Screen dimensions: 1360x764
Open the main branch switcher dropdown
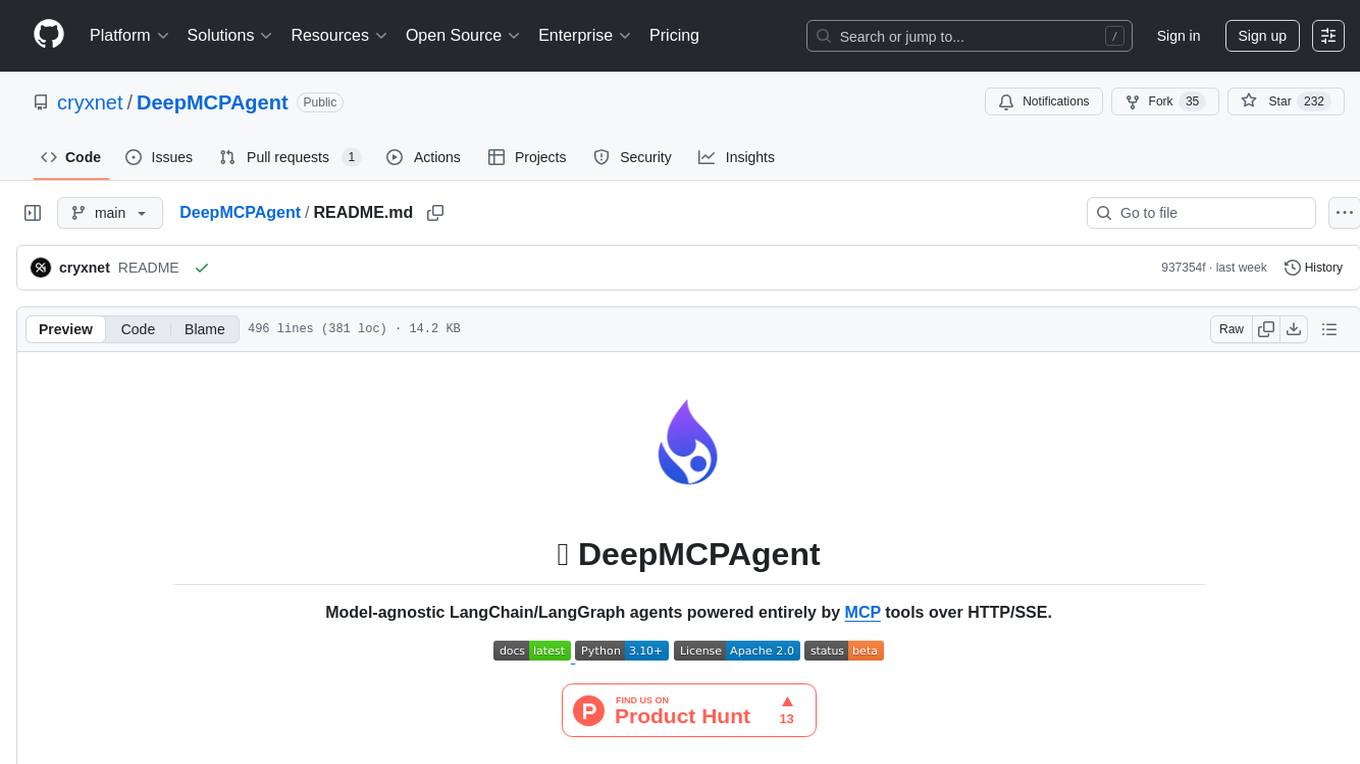pyautogui.click(x=109, y=213)
